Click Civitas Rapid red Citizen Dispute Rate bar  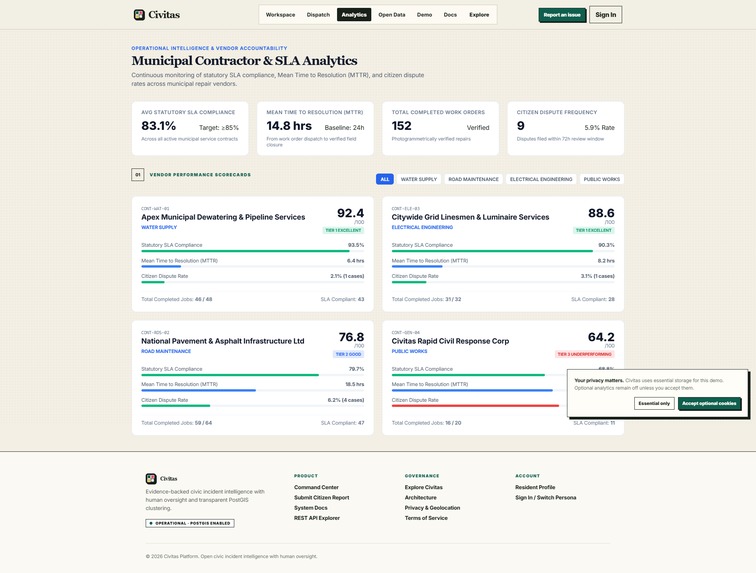click(x=475, y=406)
